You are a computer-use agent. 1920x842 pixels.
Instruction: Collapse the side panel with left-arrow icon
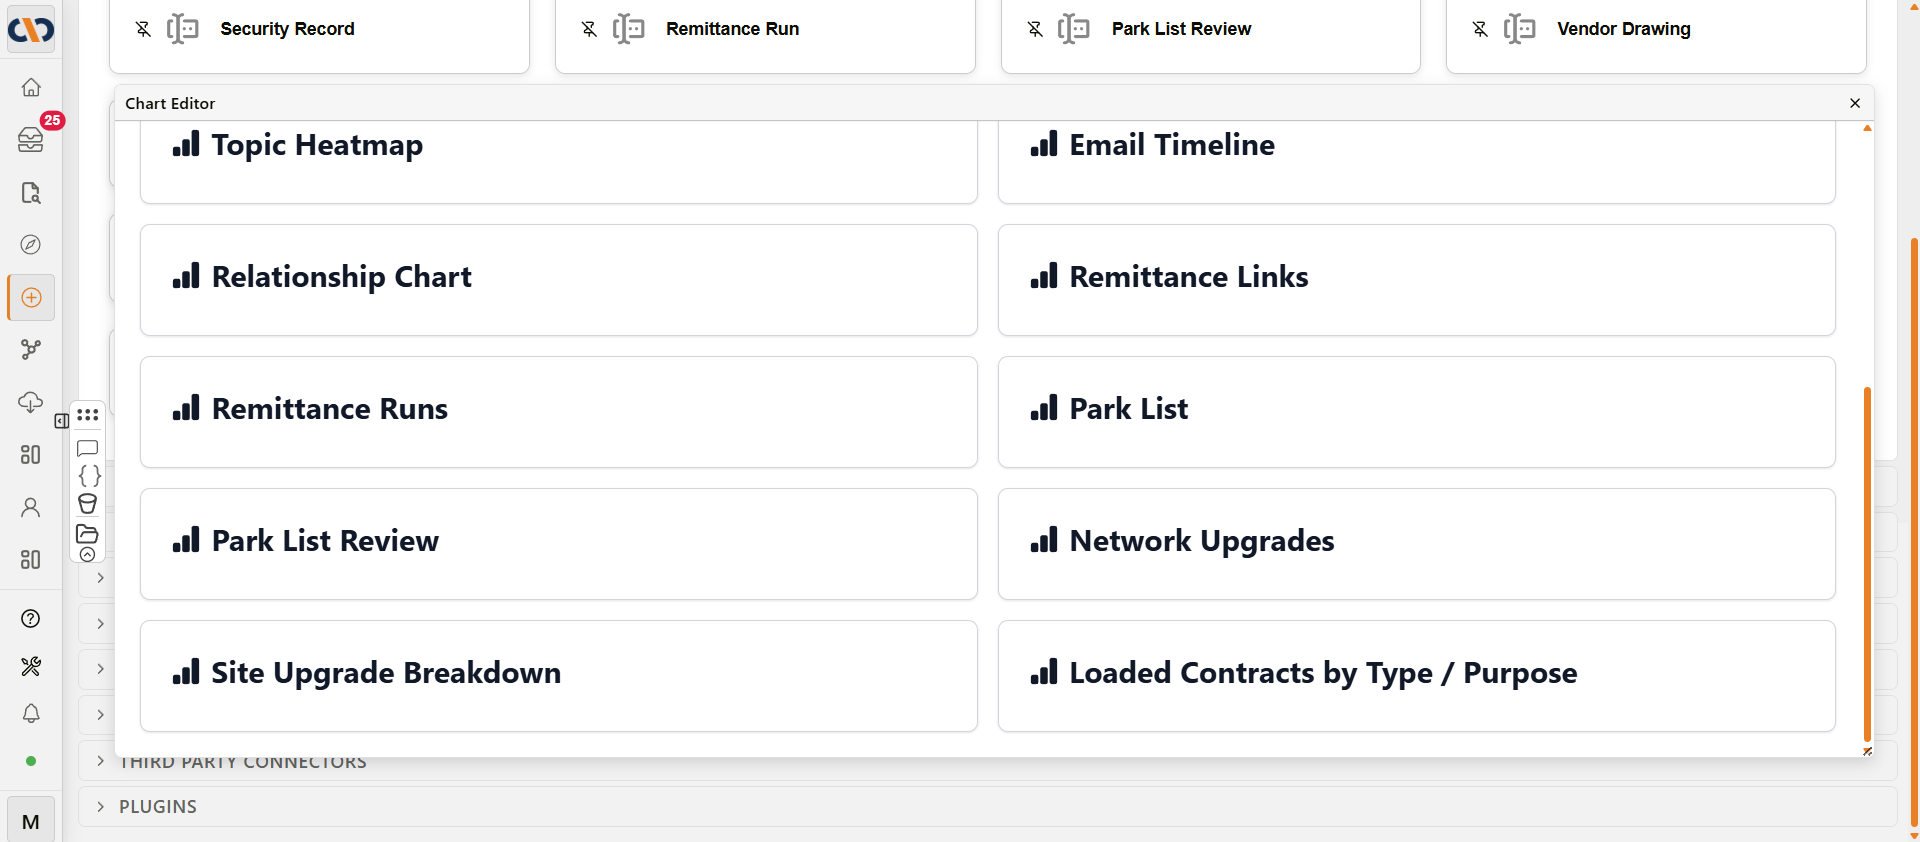(62, 421)
